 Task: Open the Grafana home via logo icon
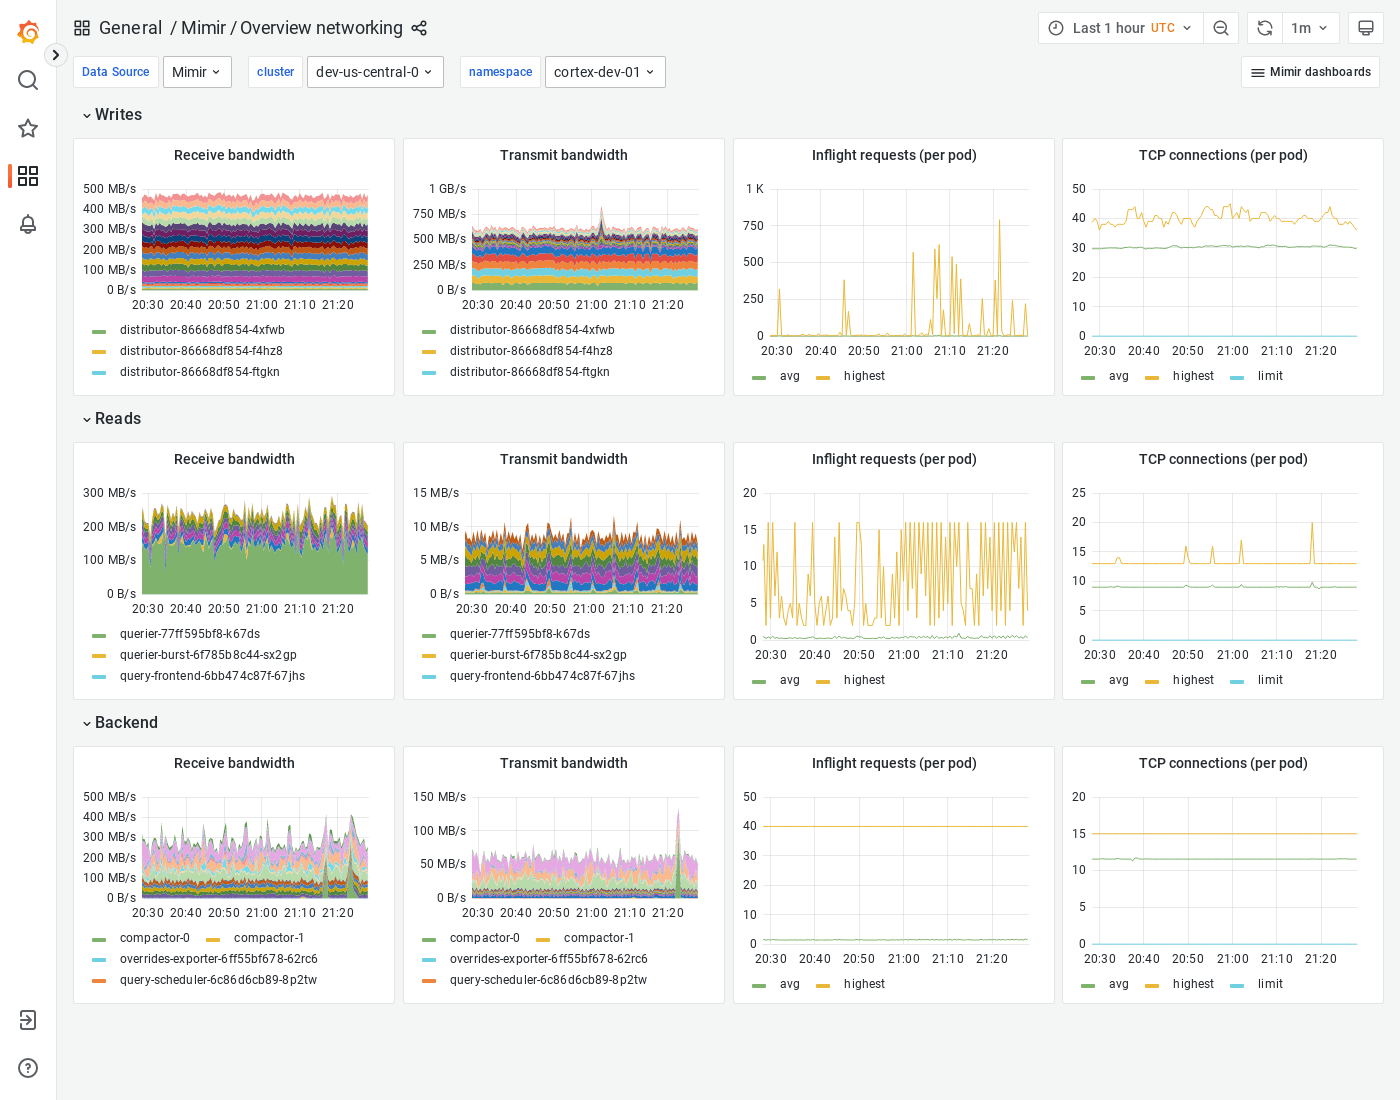[28, 31]
